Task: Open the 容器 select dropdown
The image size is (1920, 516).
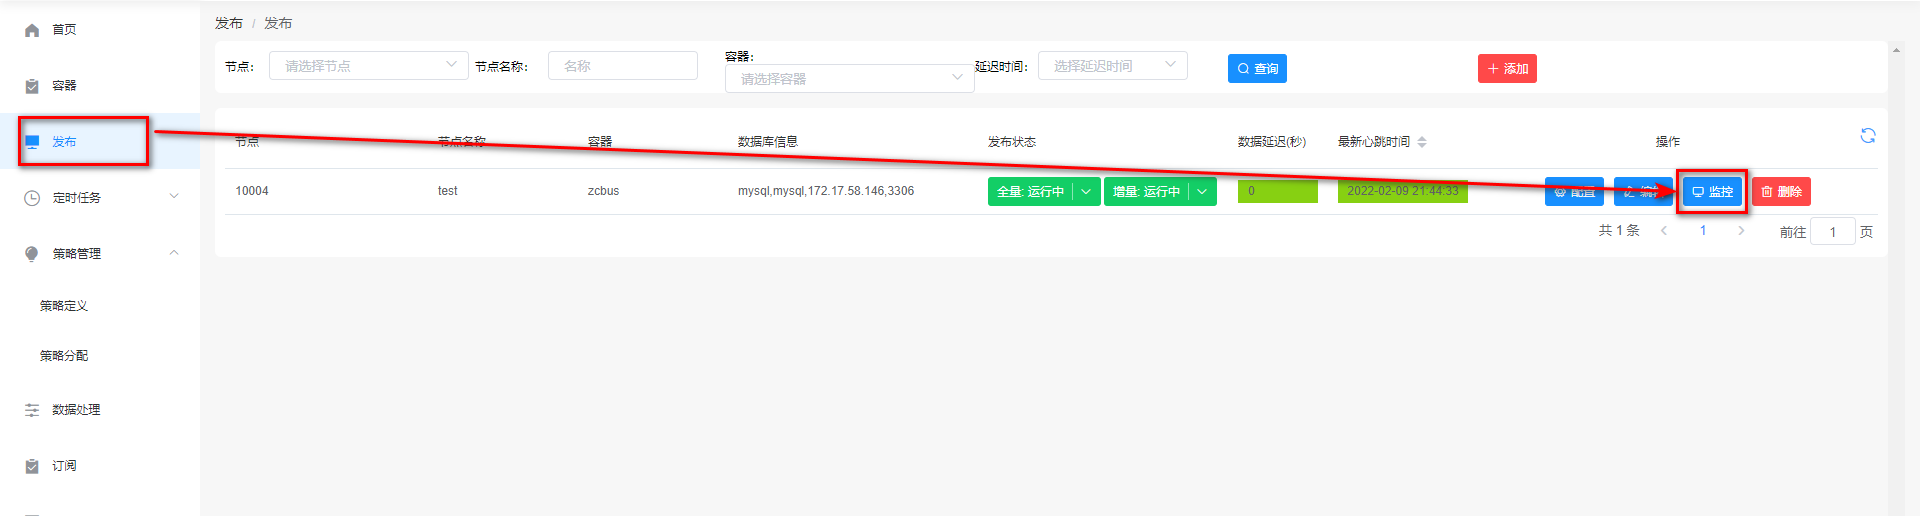Action: [849, 79]
